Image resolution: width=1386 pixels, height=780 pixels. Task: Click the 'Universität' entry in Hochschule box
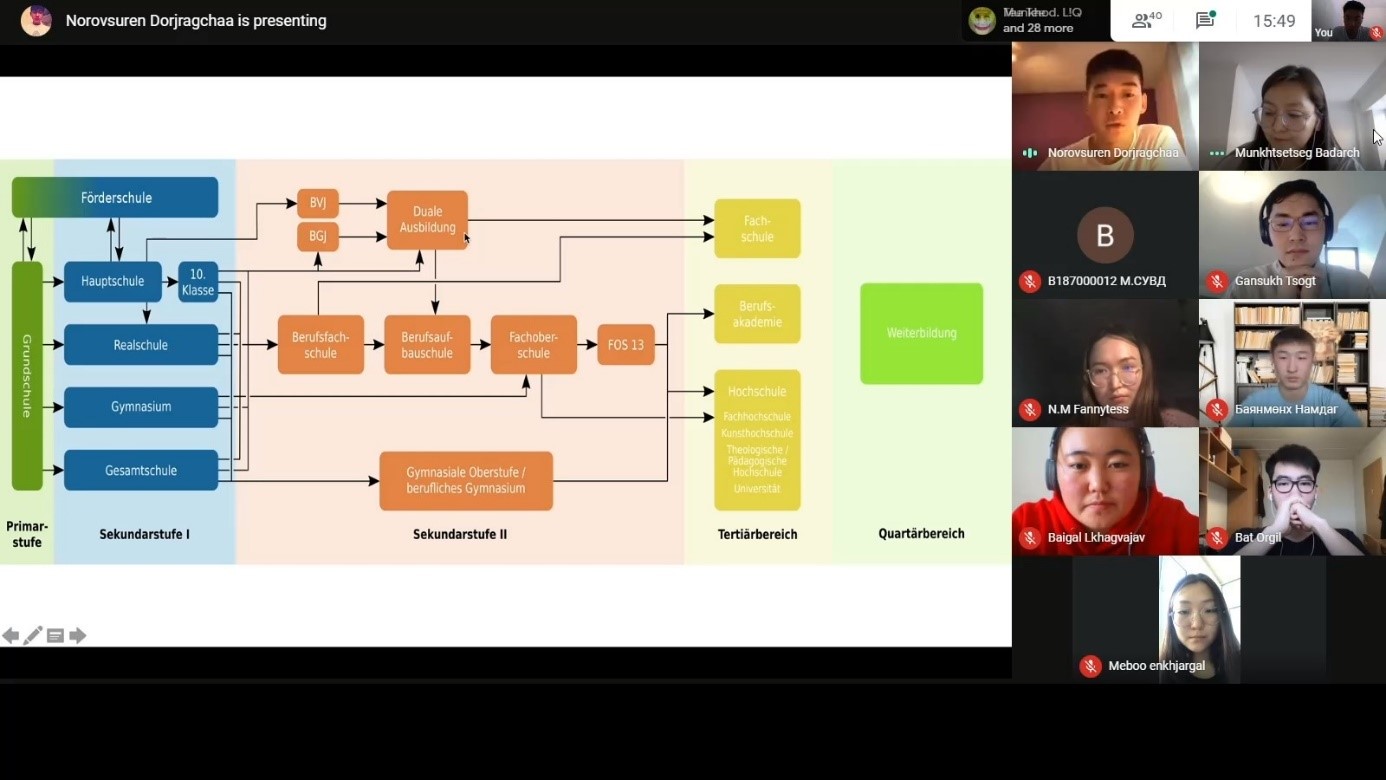(x=757, y=489)
